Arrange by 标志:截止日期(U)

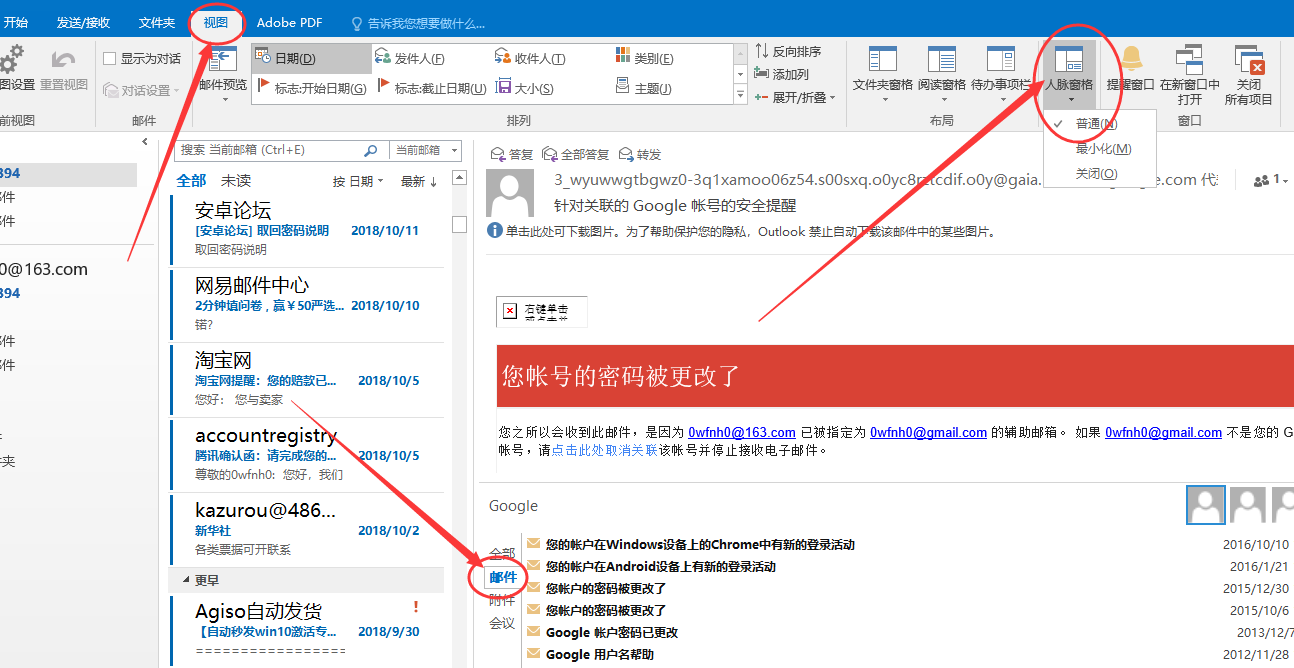[432, 88]
